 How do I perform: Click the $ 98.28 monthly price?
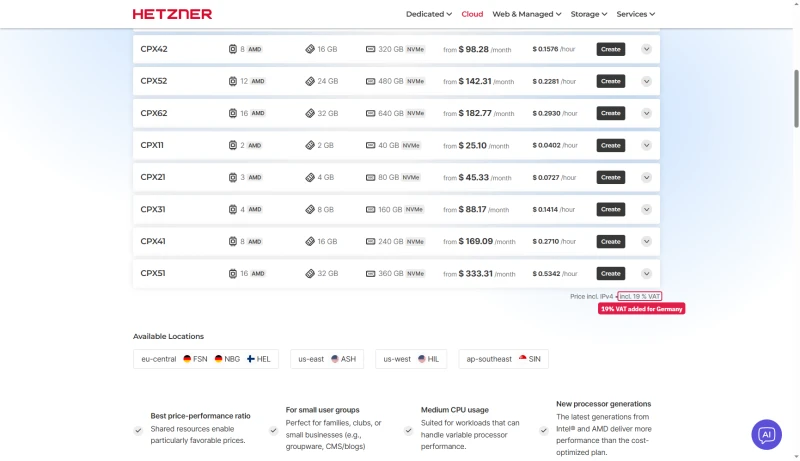pyautogui.click(x=473, y=49)
